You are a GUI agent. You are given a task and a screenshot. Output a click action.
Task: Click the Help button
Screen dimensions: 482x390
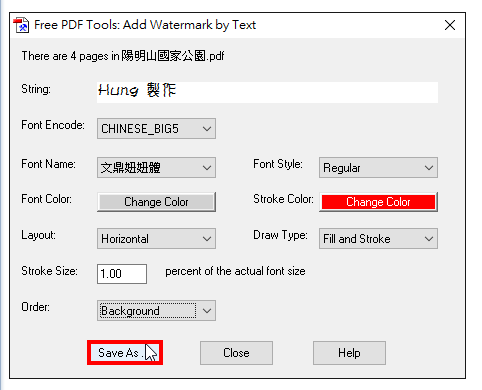[x=349, y=353]
